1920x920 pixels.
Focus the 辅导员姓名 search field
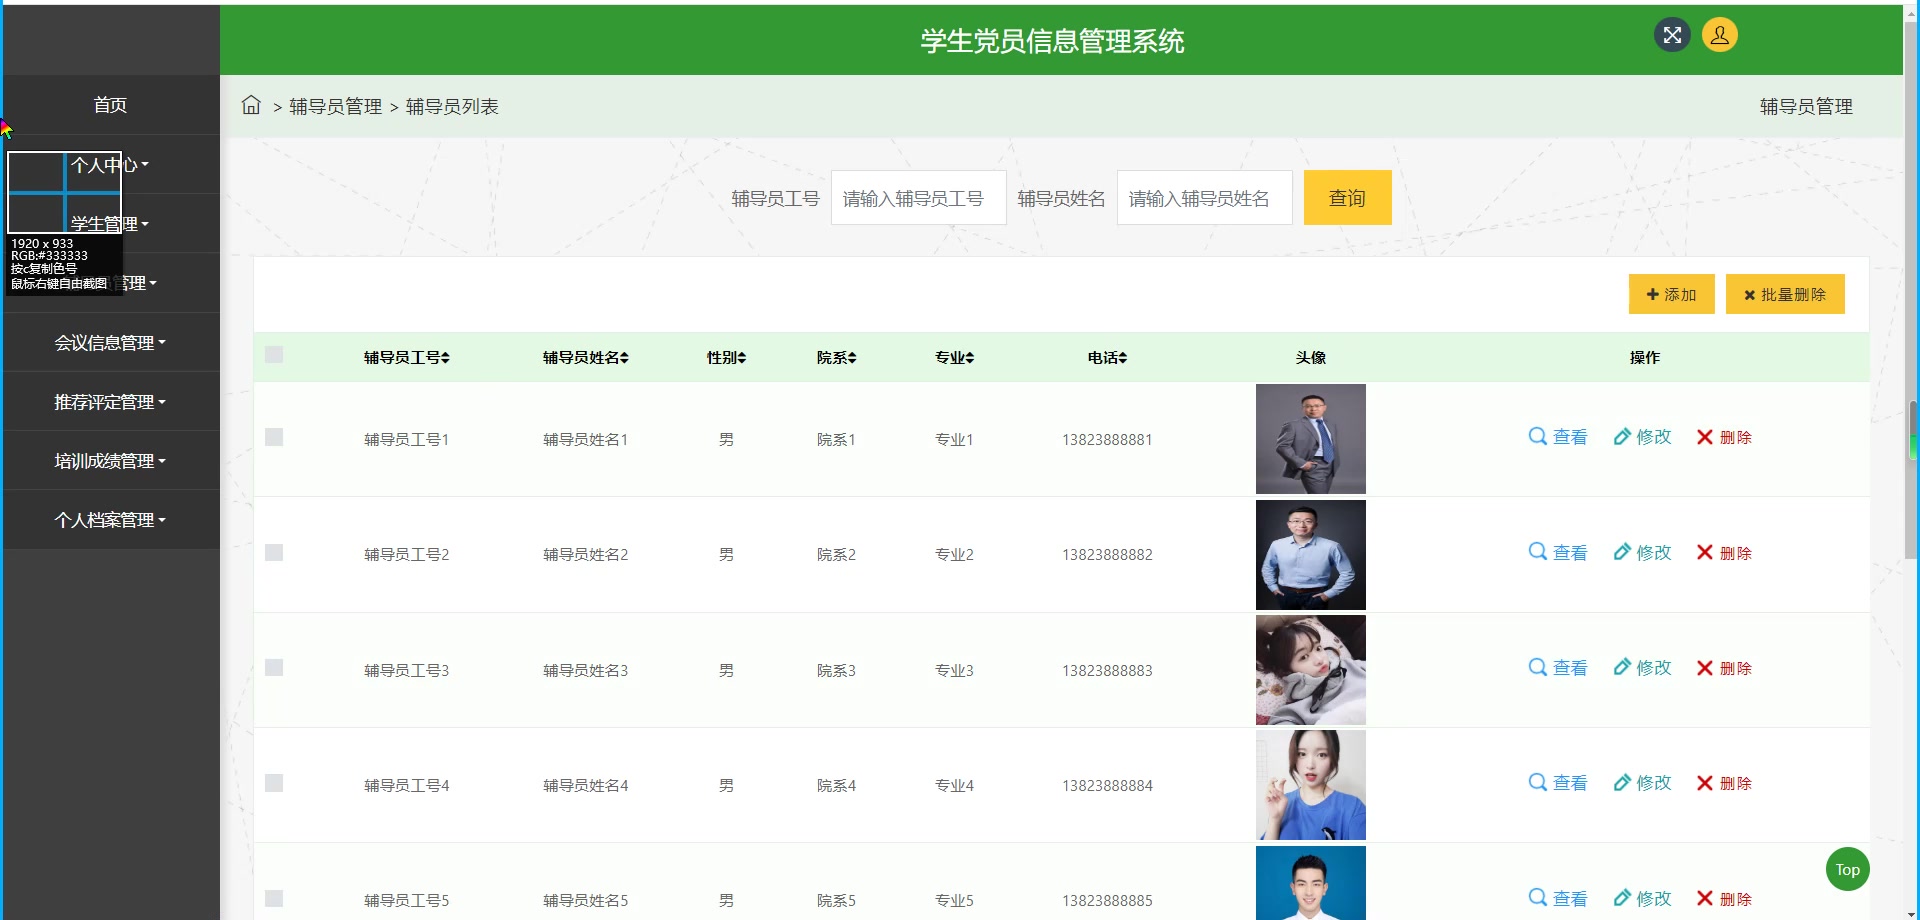(1204, 197)
